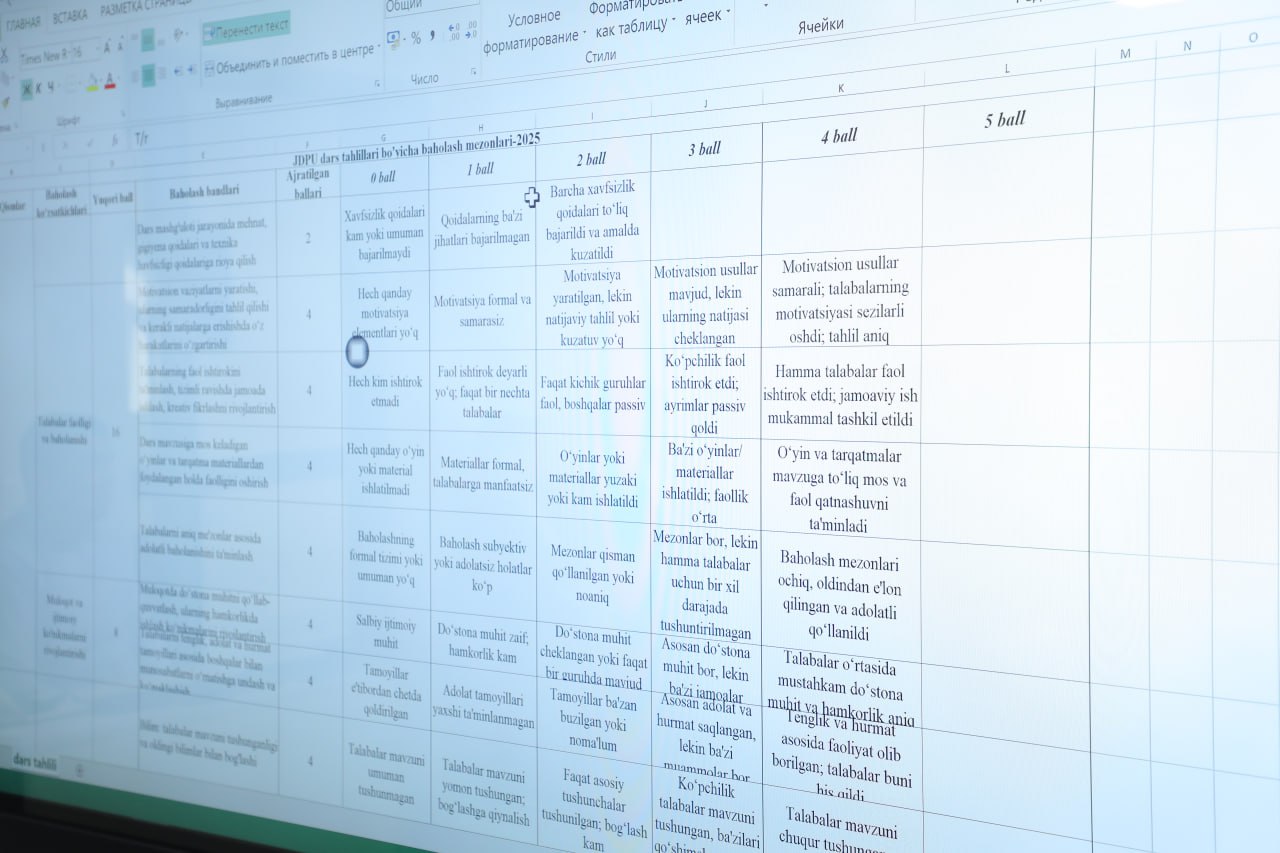Screen dimensions: 1280x853
Task: Switch to the ВСТАВКА ribbon tab
Action: coord(70,17)
